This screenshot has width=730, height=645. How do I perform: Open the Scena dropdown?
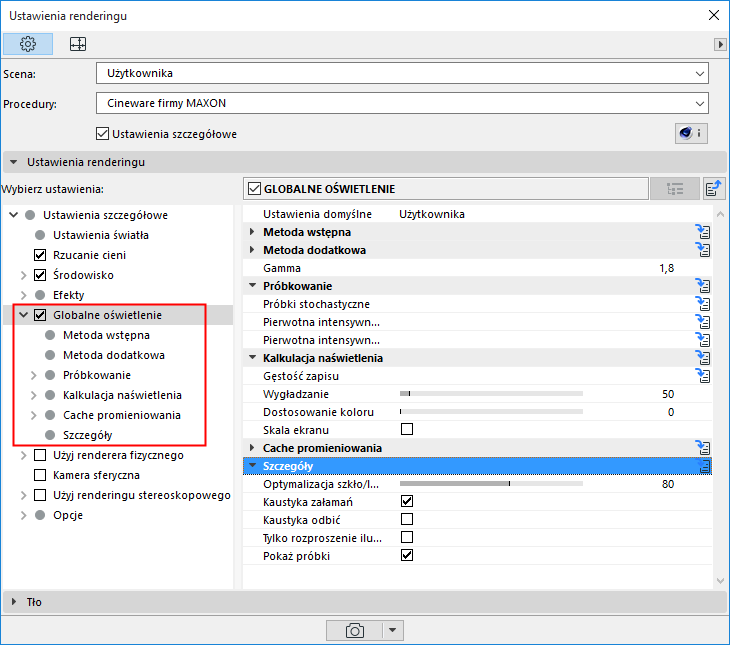(x=402, y=74)
